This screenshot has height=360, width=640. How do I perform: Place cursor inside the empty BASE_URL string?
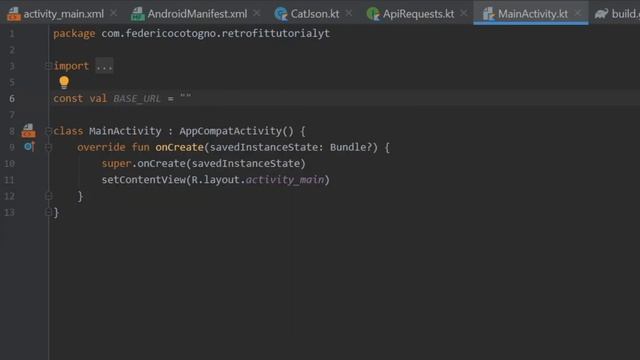186,98
